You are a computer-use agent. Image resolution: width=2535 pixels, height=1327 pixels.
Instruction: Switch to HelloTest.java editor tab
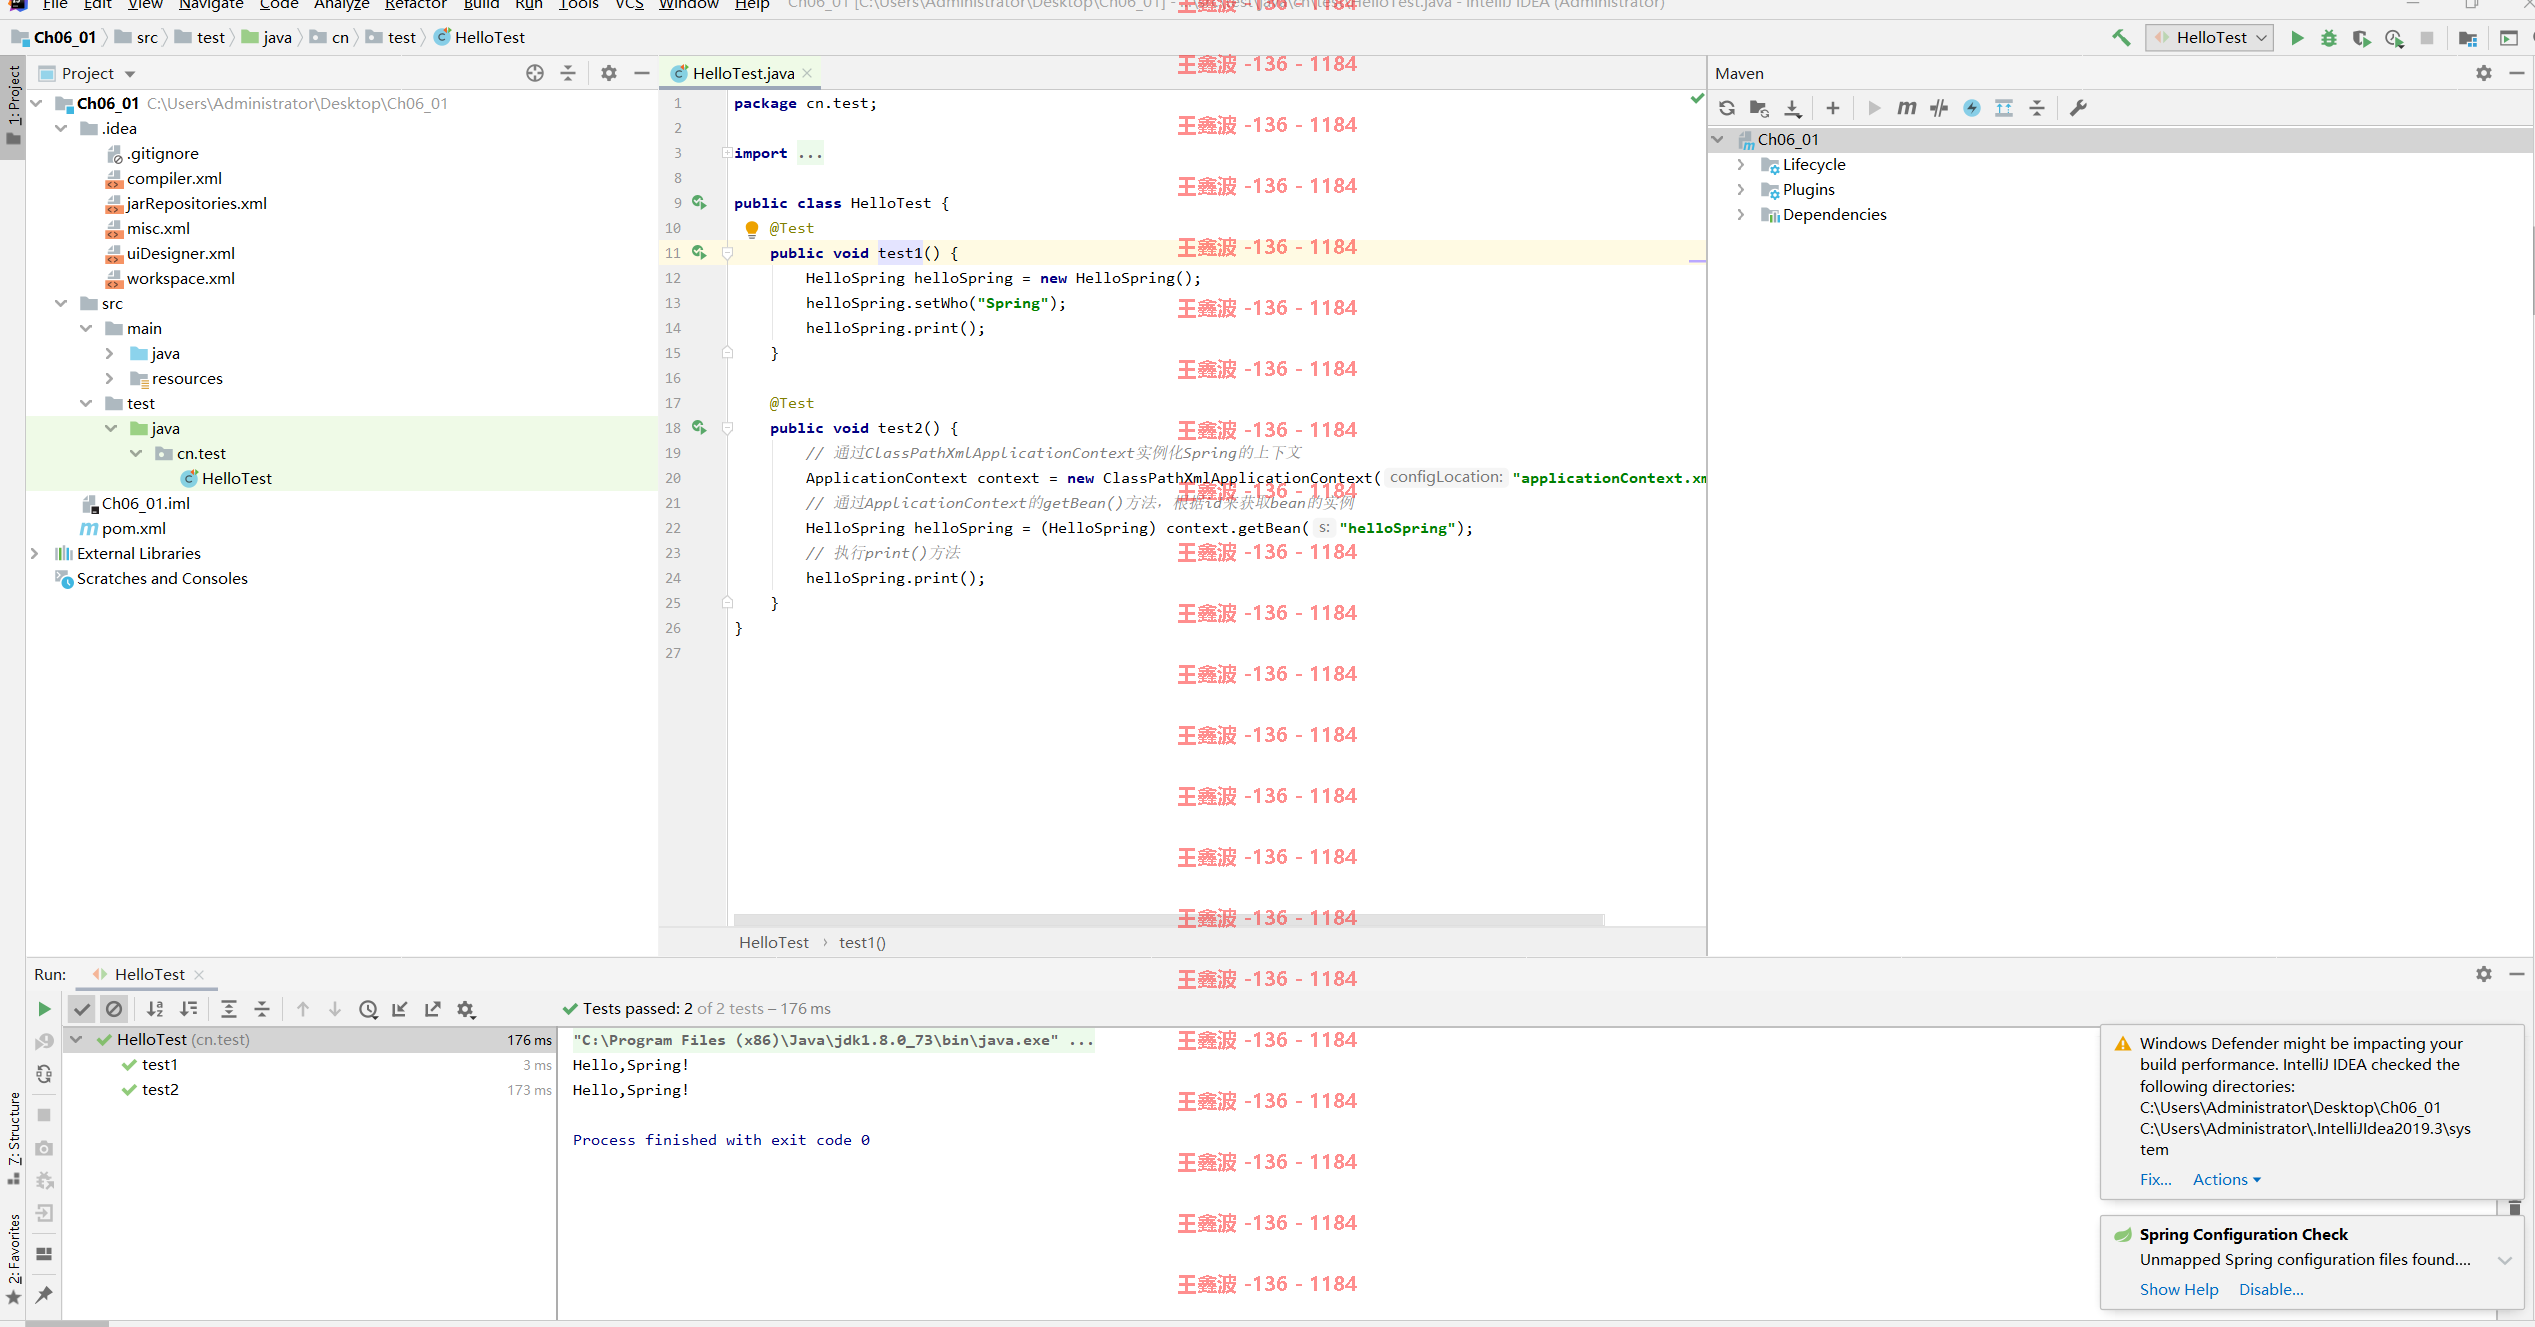tap(742, 73)
